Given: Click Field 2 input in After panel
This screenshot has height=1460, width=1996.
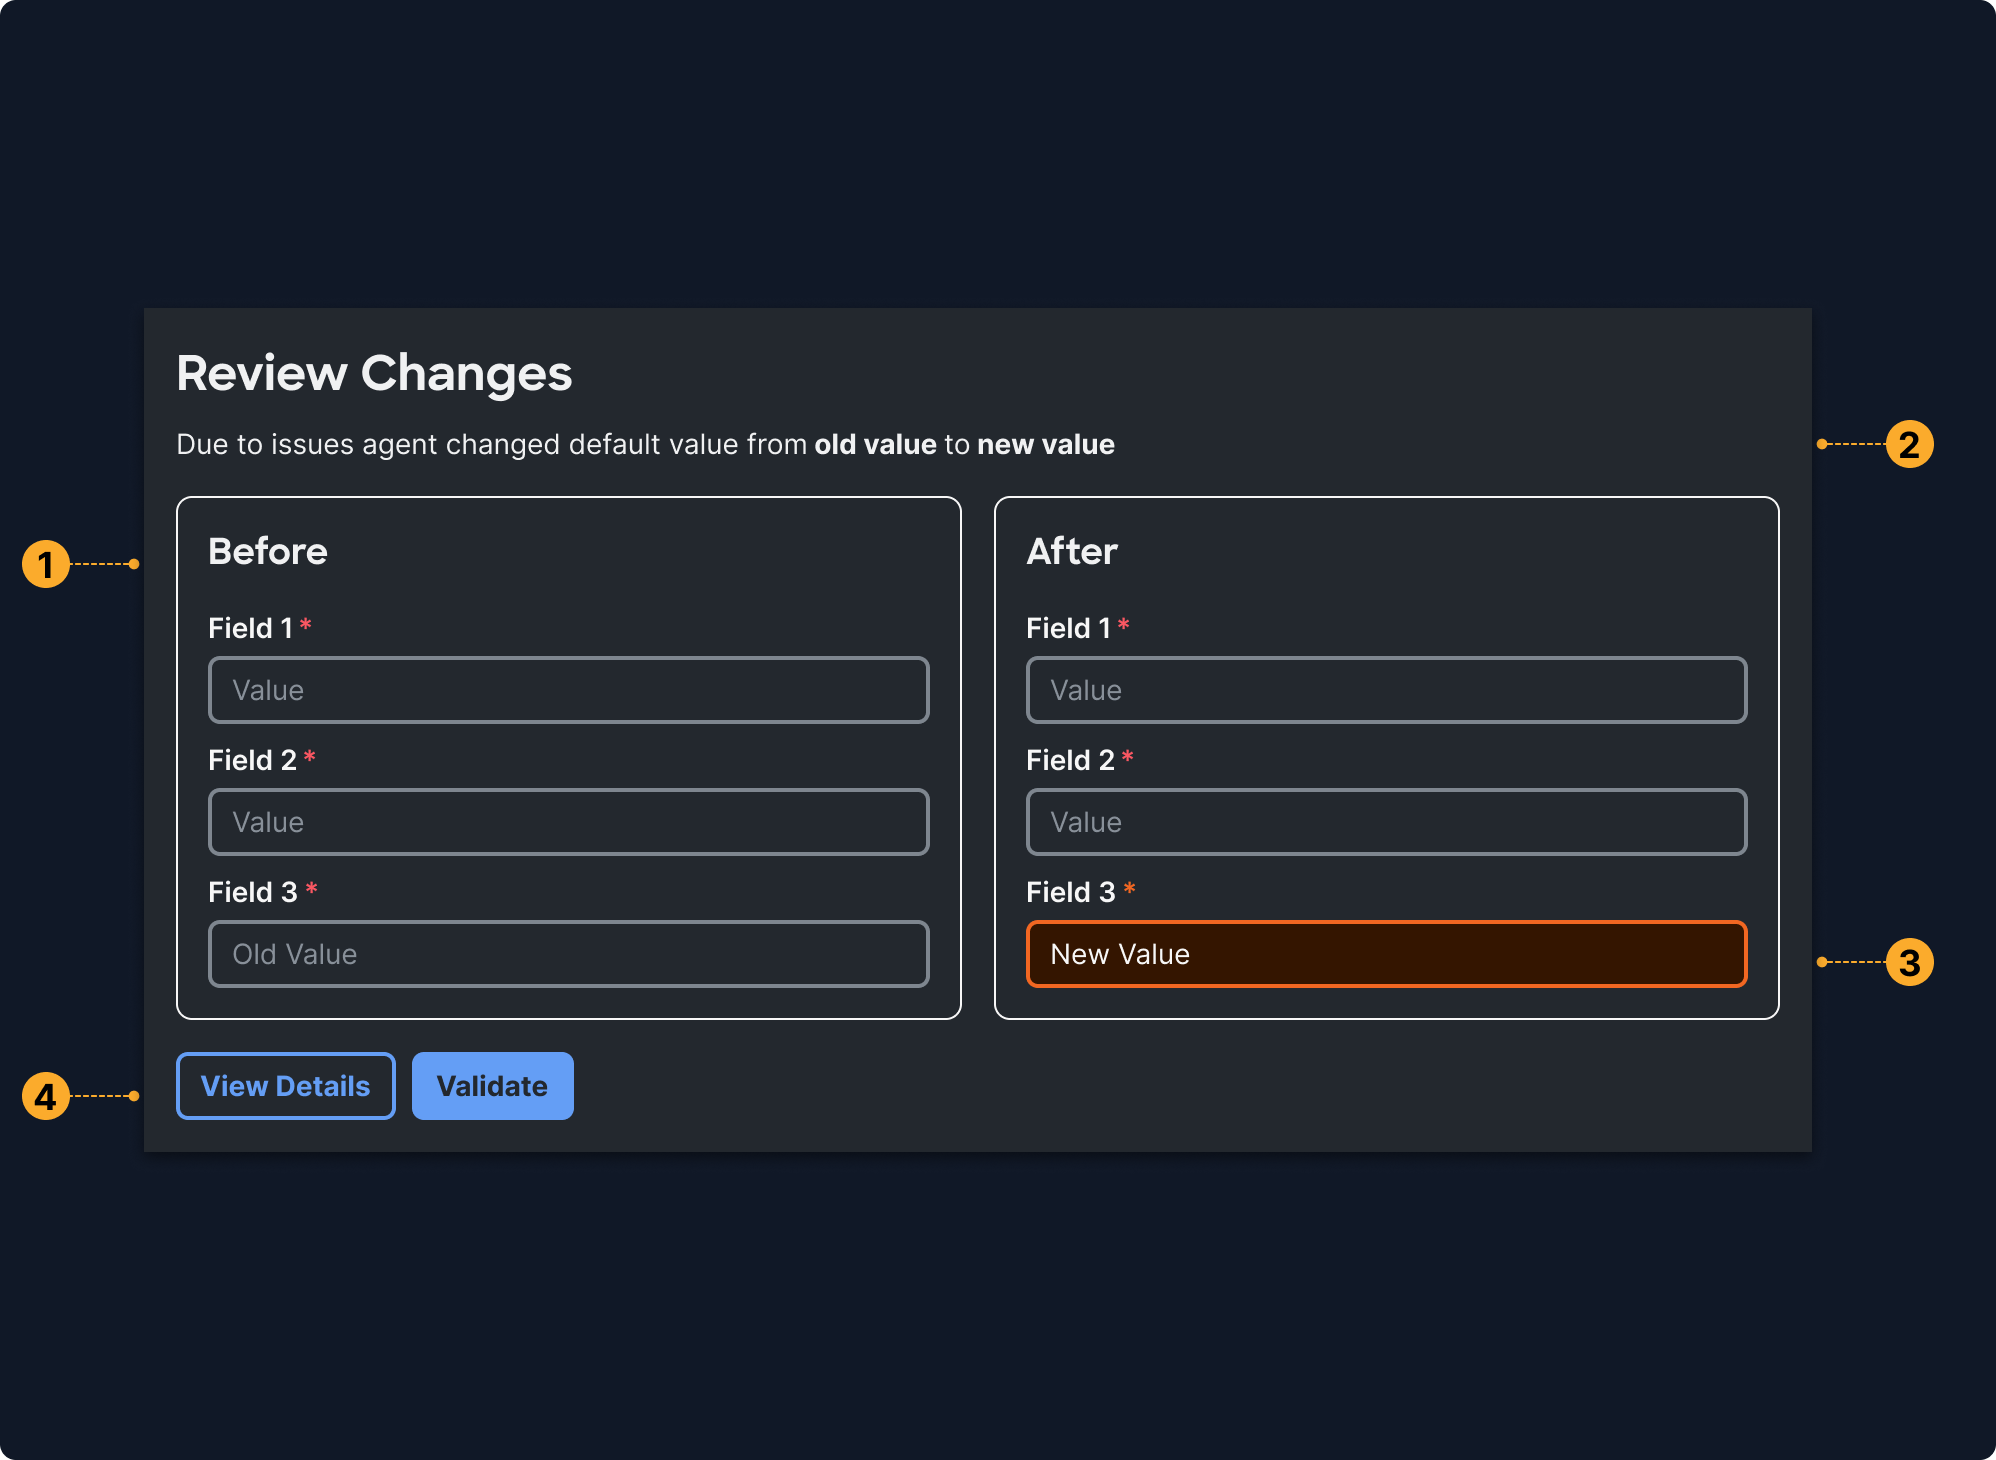Looking at the screenshot, I should [1386, 822].
